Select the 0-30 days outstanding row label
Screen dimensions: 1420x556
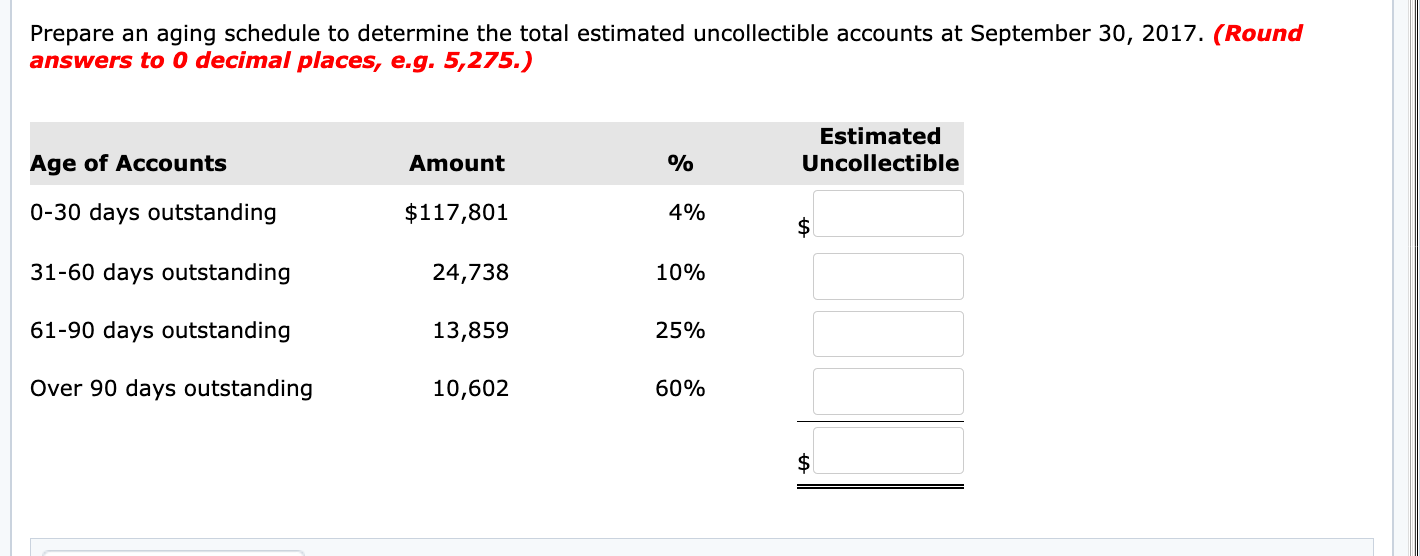tap(153, 212)
